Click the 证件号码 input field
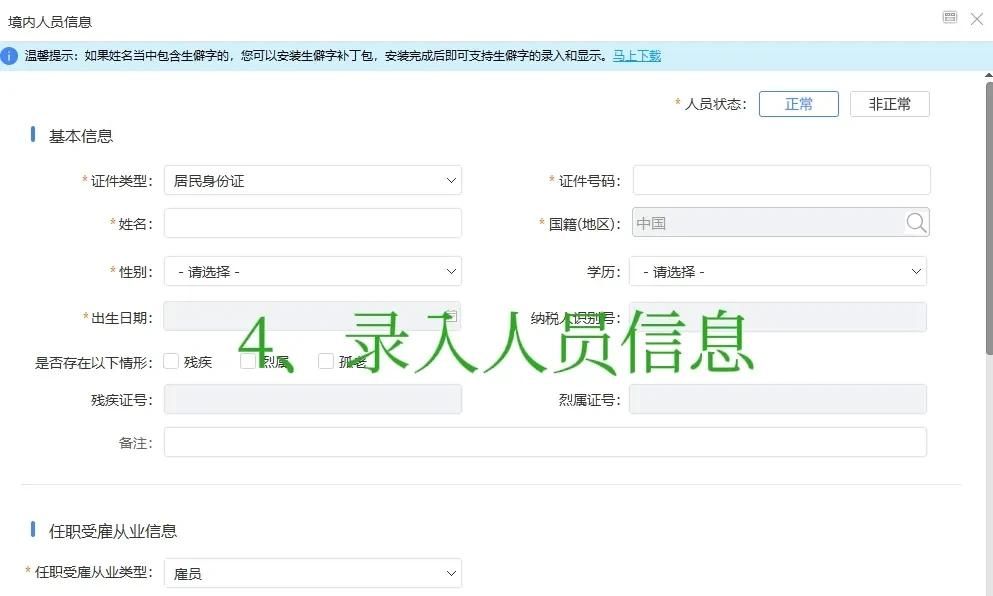 point(780,180)
